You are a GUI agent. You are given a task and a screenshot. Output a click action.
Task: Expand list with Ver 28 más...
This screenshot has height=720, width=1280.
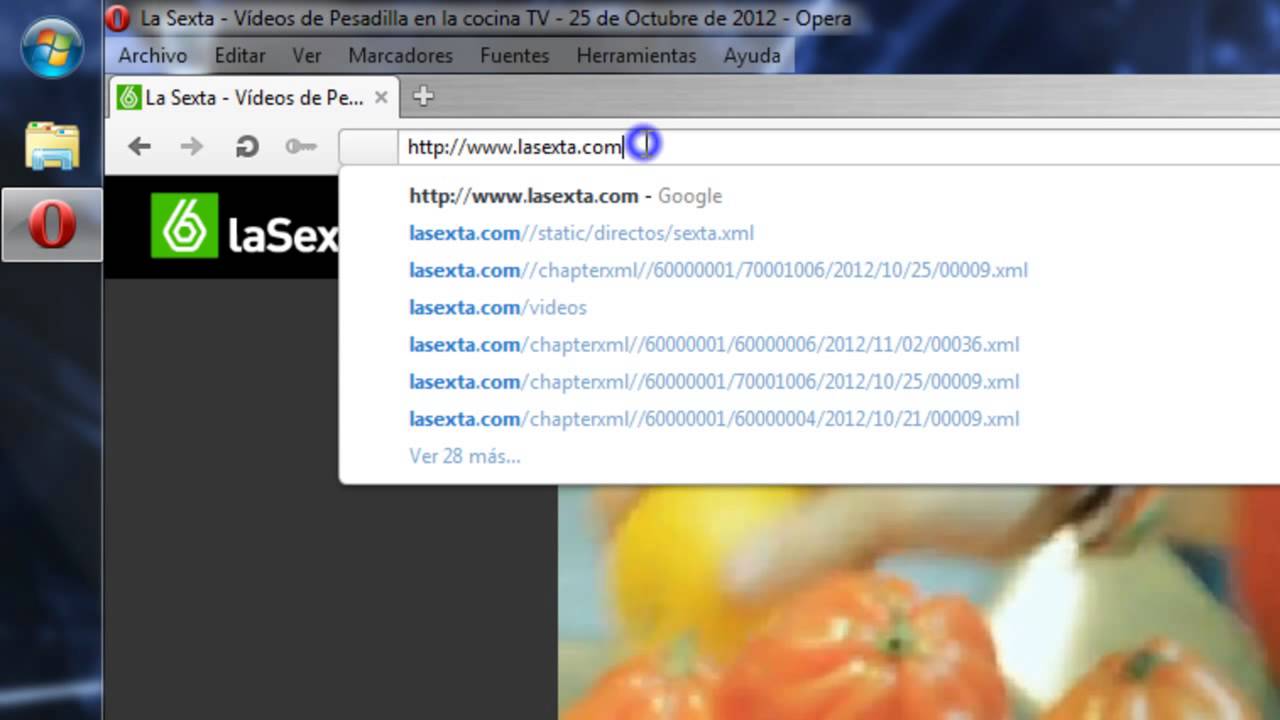tap(465, 456)
